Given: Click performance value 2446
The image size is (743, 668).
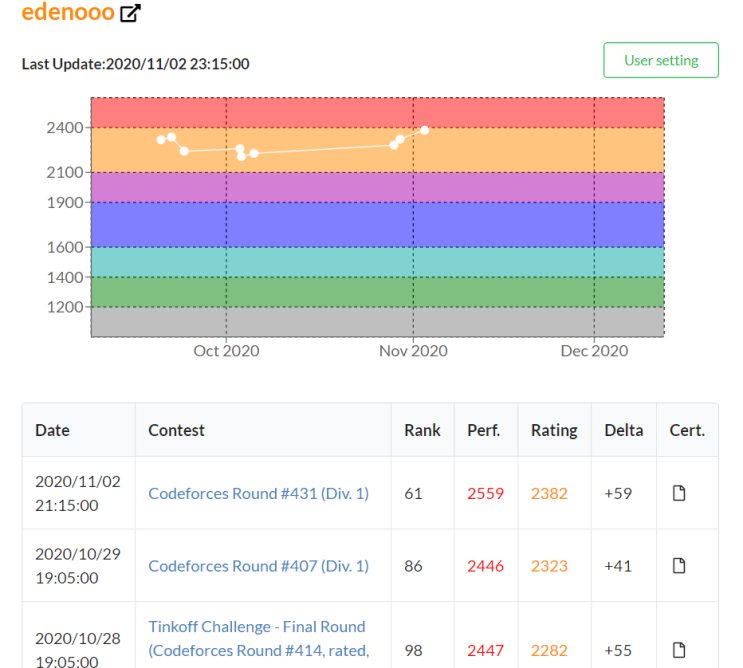Looking at the screenshot, I should click(485, 566).
